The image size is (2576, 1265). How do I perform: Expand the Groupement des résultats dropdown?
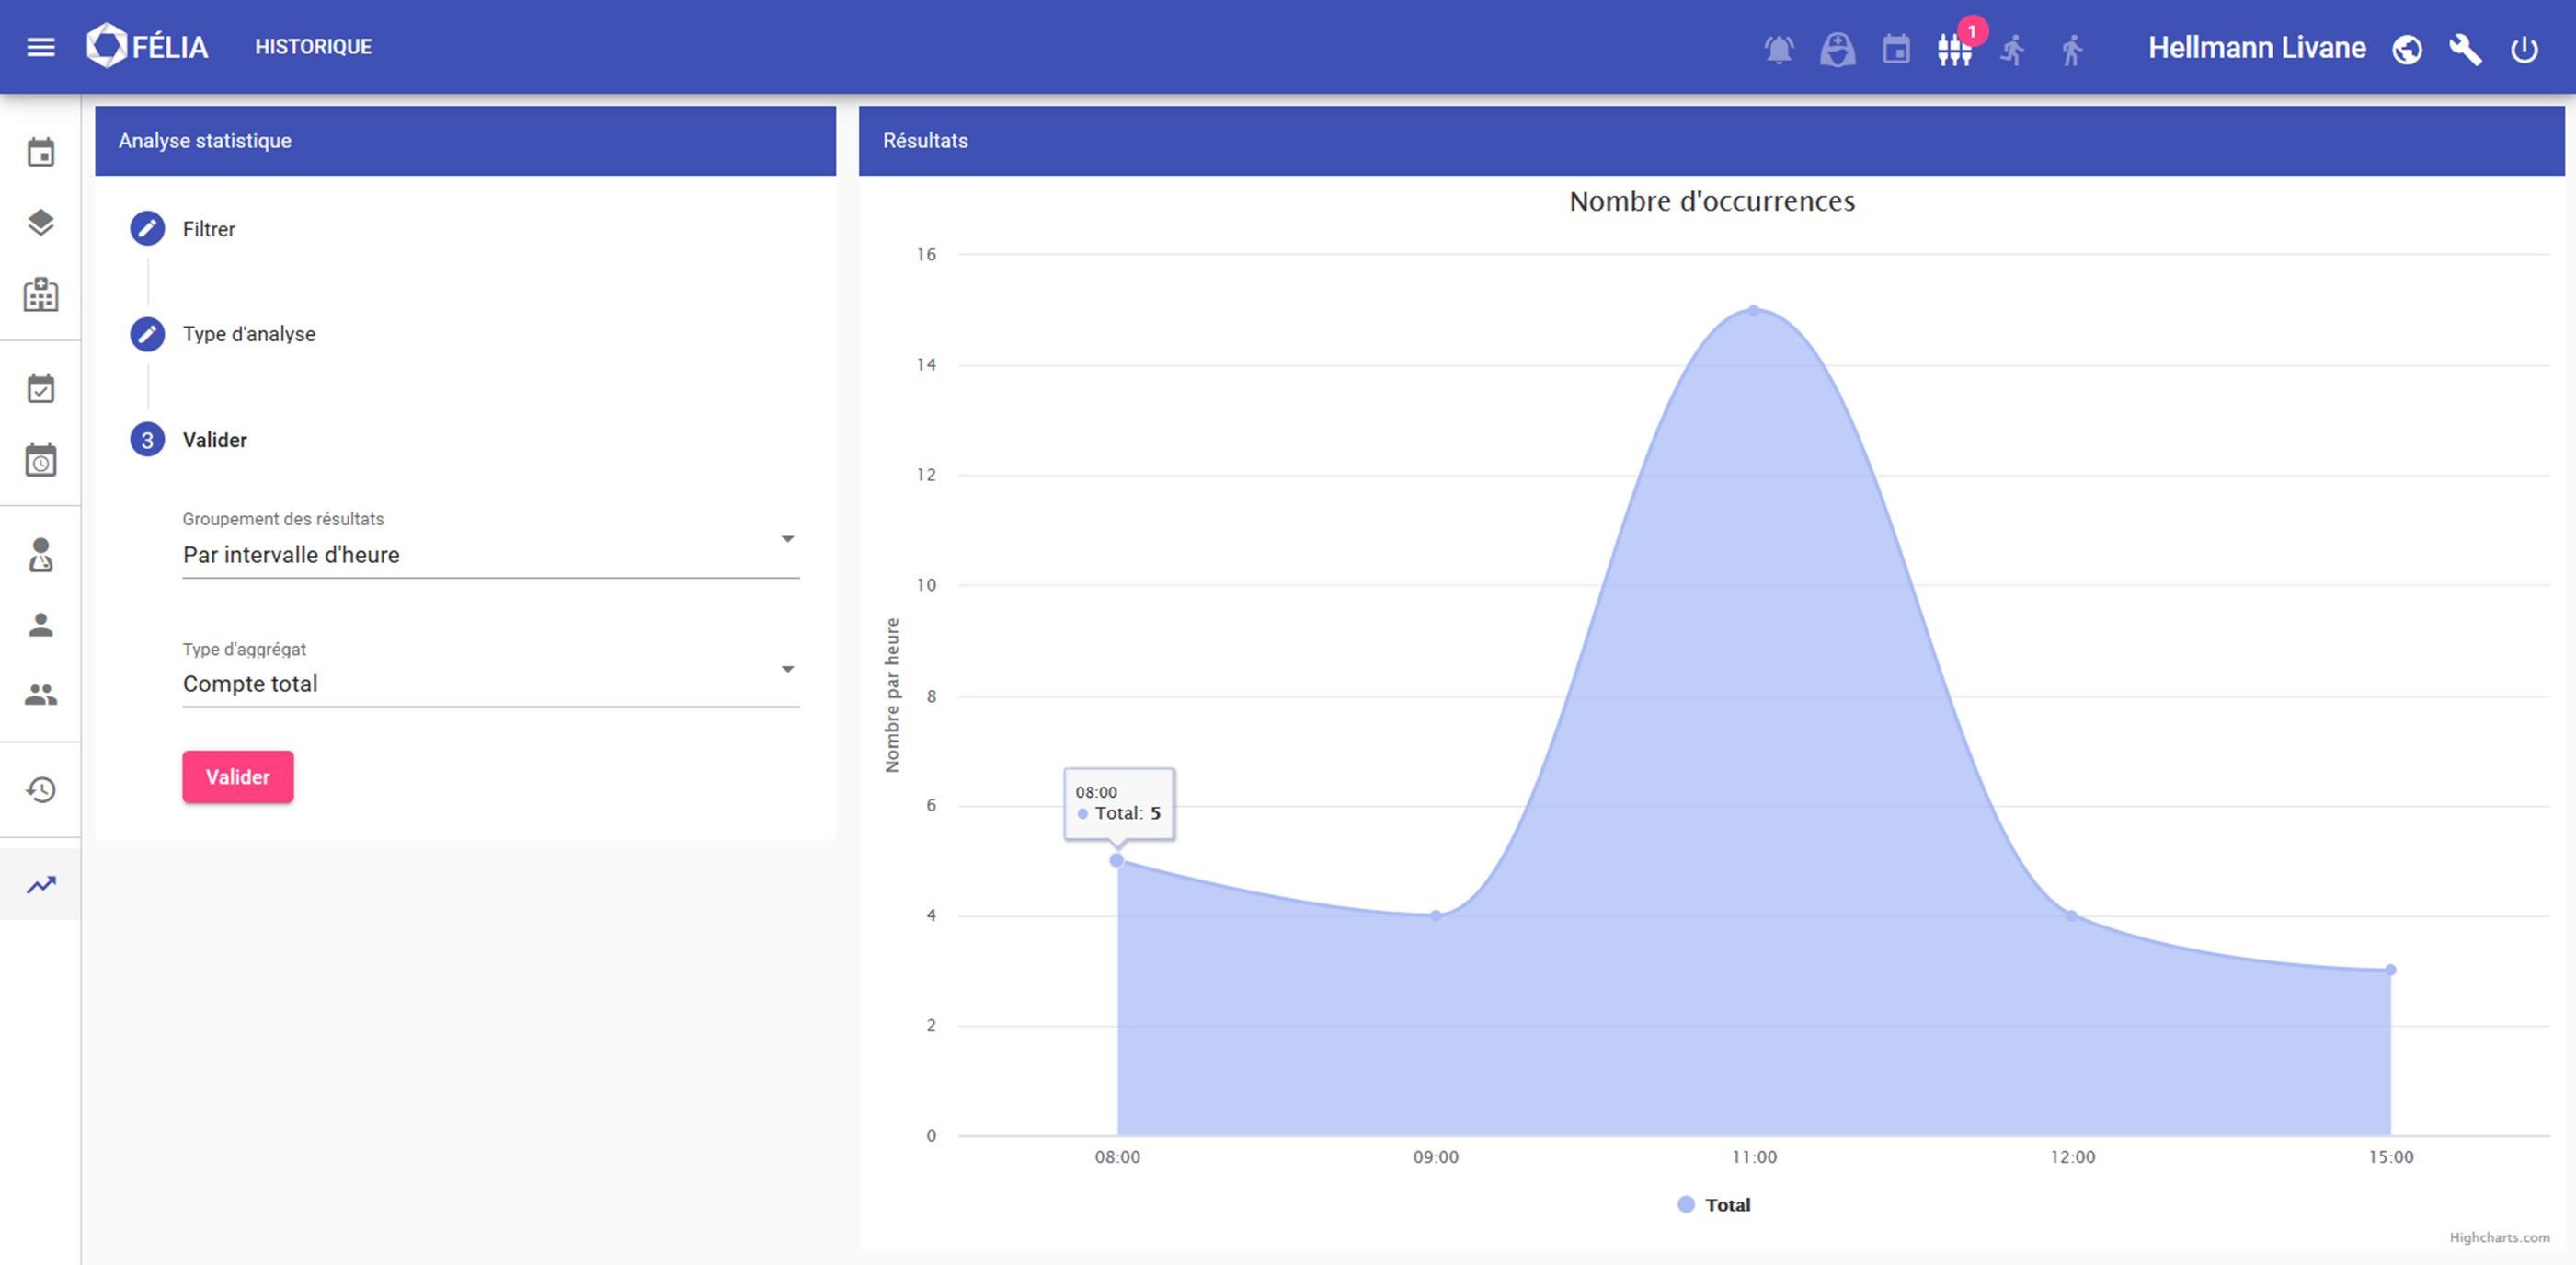coord(490,554)
